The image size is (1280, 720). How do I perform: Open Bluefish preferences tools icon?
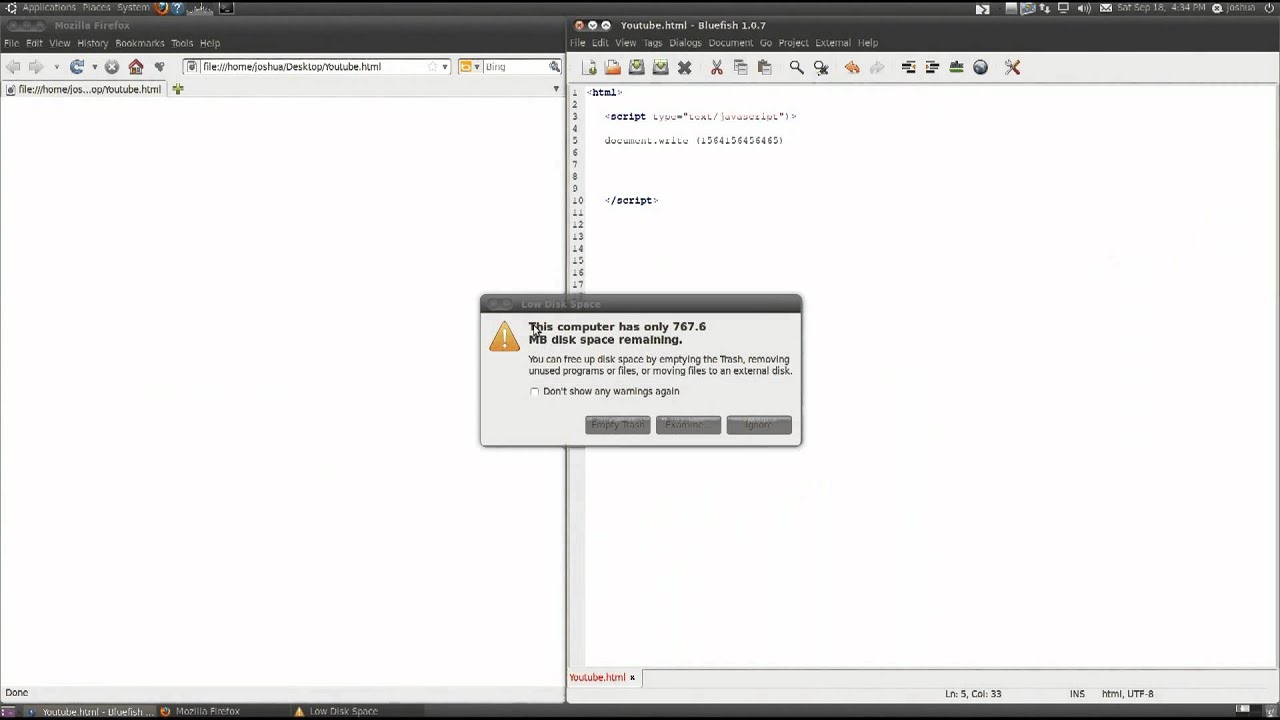pos(1012,67)
